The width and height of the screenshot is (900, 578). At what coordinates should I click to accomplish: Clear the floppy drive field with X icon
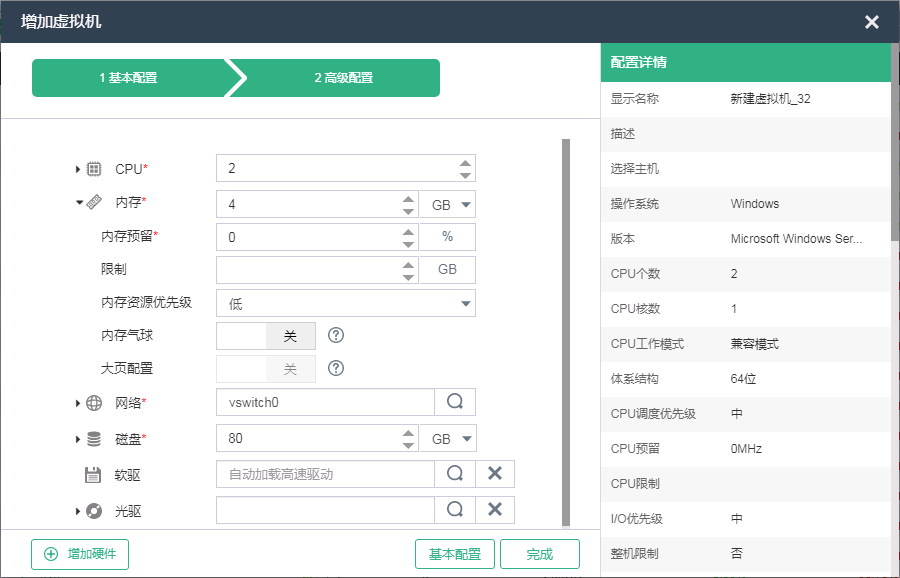point(494,474)
